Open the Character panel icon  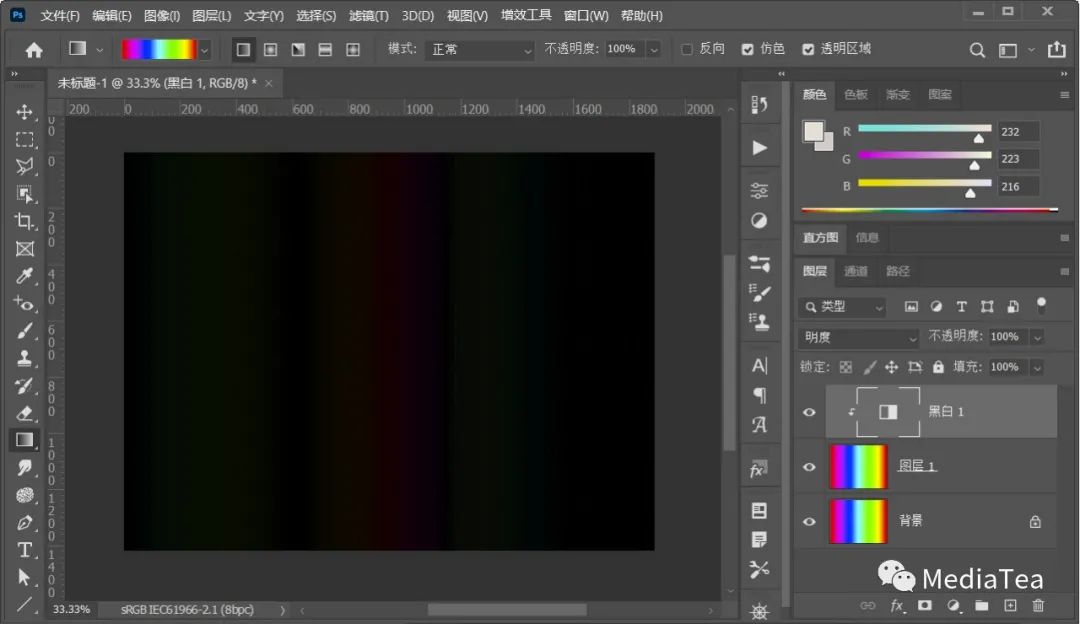(760, 365)
